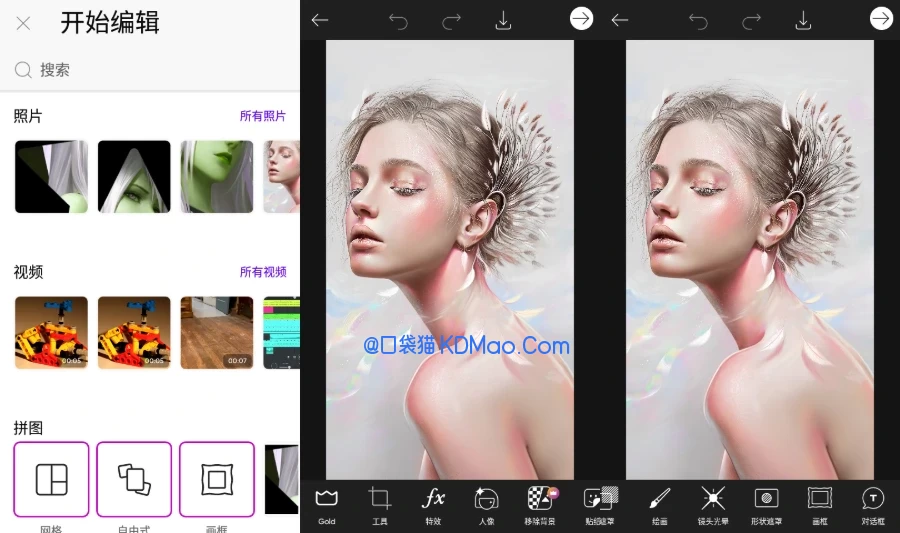
Task: Undo in the middle editor panel
Action: click(x=398, y=21)
